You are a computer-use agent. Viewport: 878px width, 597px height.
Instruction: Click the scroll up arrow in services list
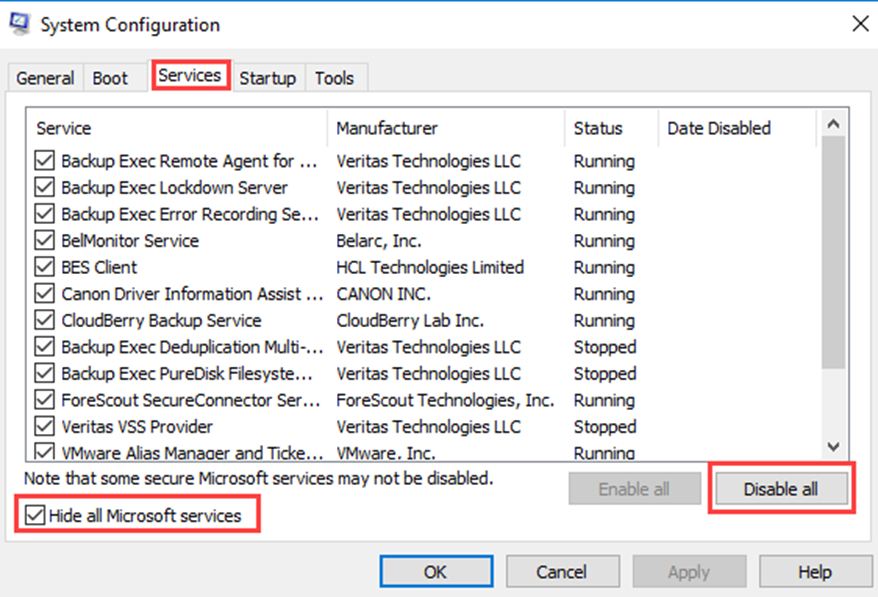[x=833, y=124]
